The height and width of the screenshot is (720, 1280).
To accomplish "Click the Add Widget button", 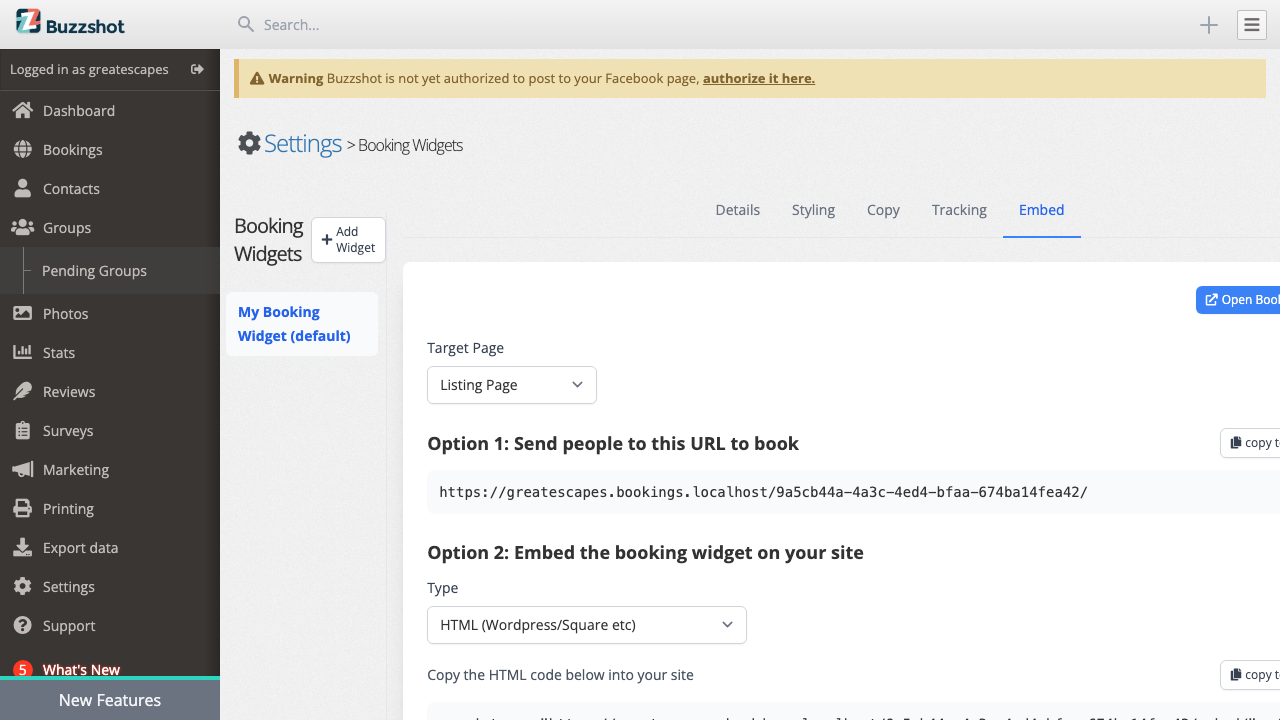I will [348, 240].
